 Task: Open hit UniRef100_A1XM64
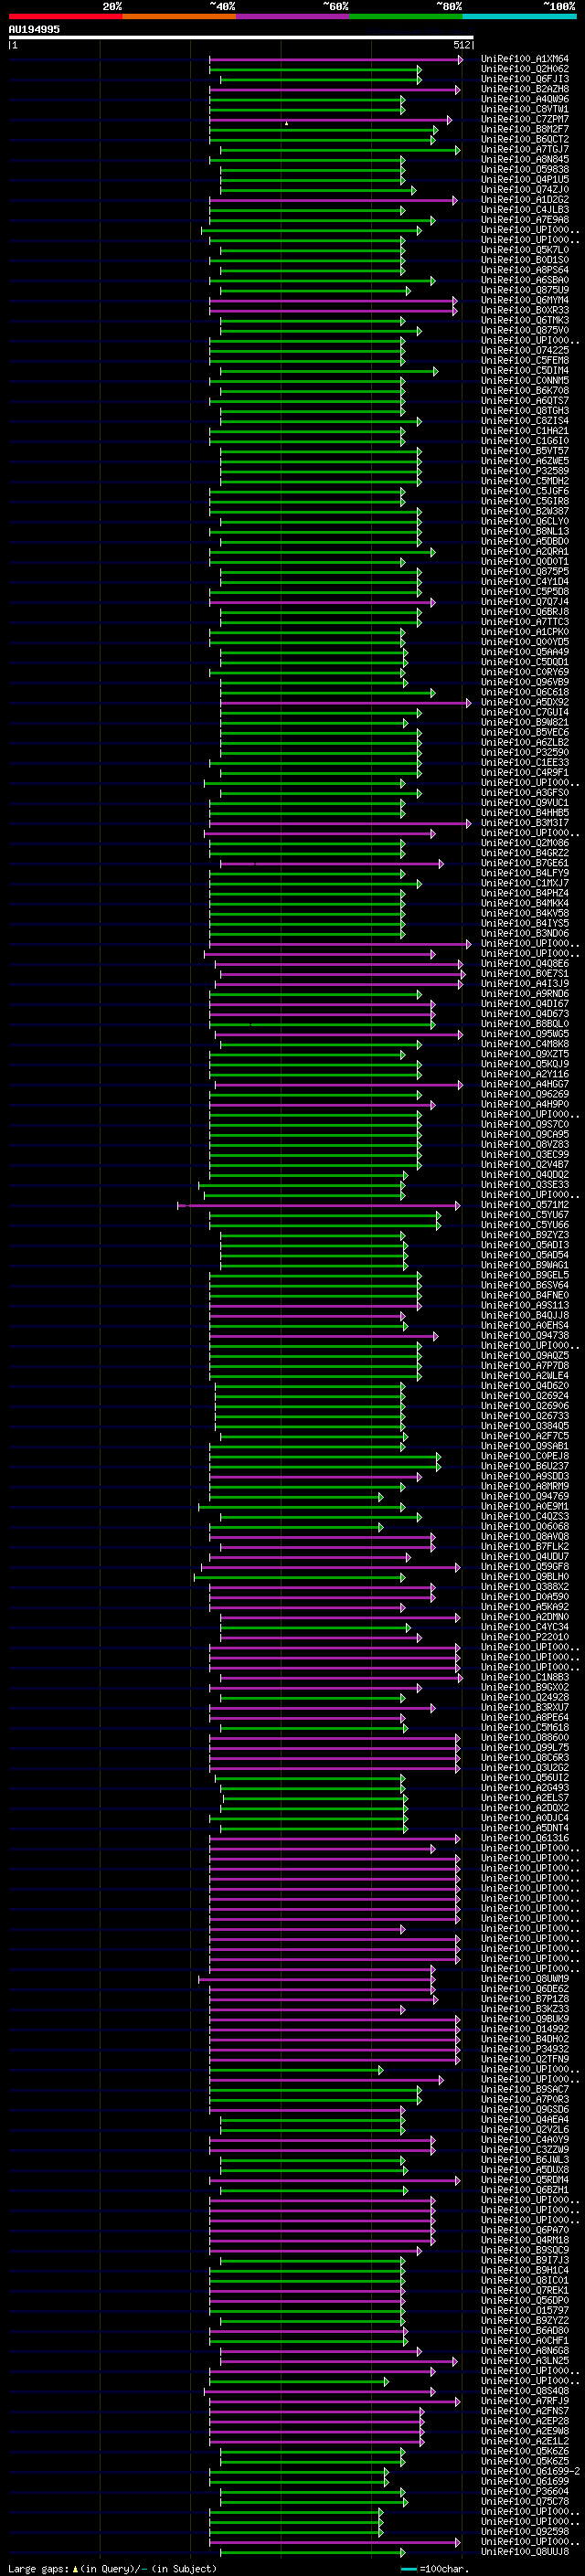point(525,59)
